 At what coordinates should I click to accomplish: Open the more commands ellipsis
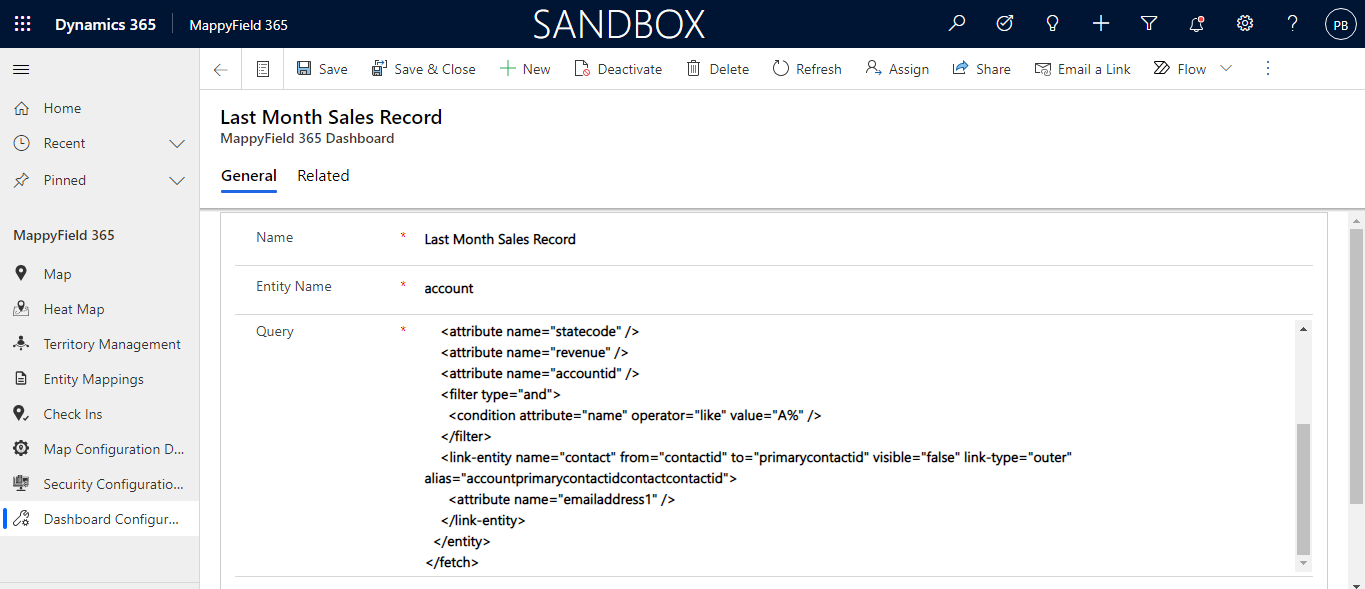1268,69
